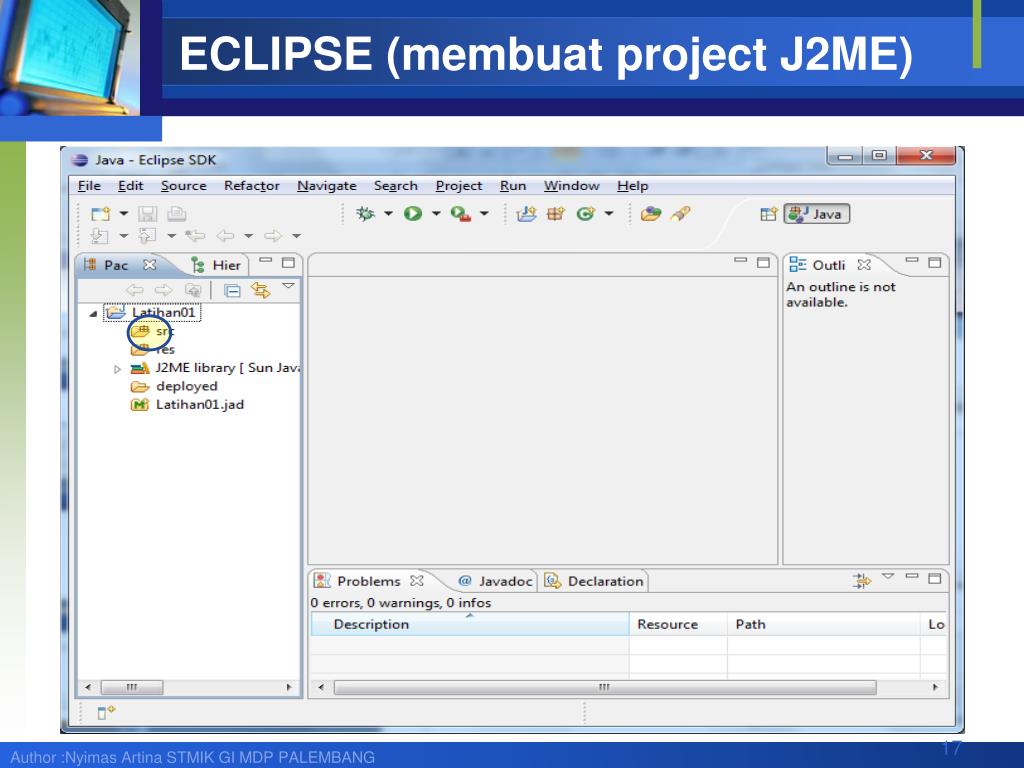
Task: Select the src folder
Action: click(153, 331)
